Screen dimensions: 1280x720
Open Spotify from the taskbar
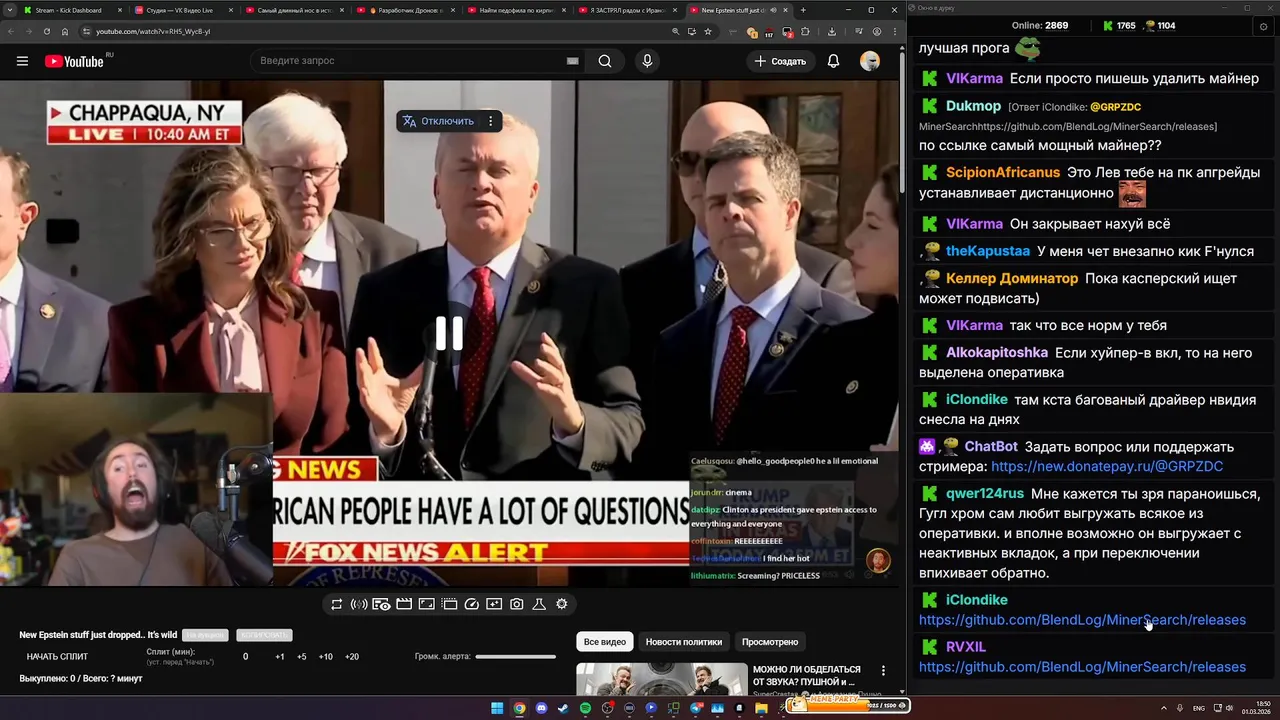tap(585, 708)
